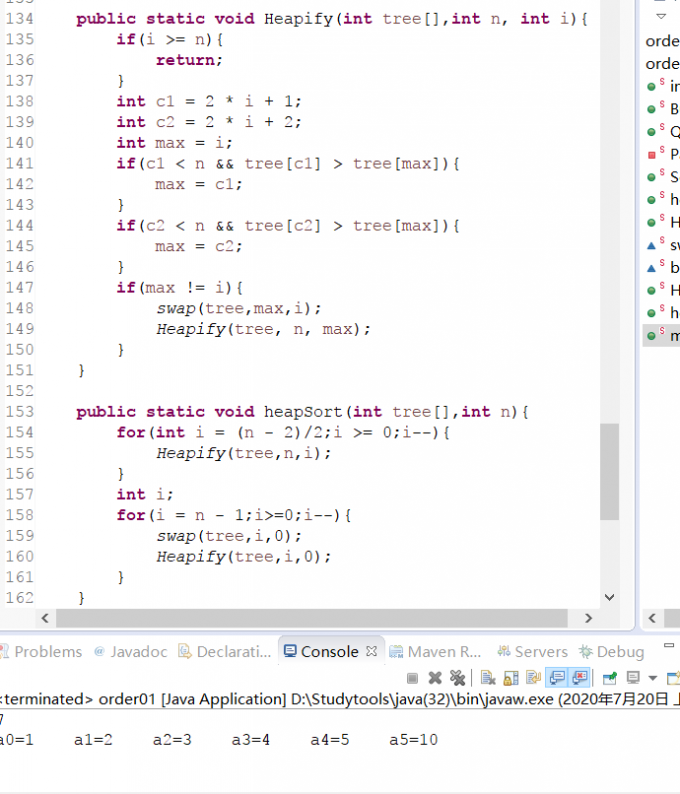Viewport: 680px width, 794px height.
Task: Click Remove Launch icon in console toolbar
Action: (435, 678)
